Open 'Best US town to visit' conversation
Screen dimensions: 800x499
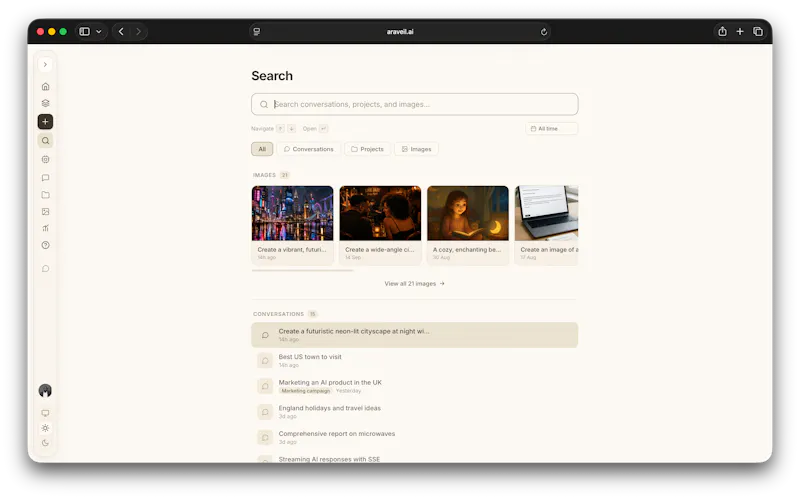(414, 360)
